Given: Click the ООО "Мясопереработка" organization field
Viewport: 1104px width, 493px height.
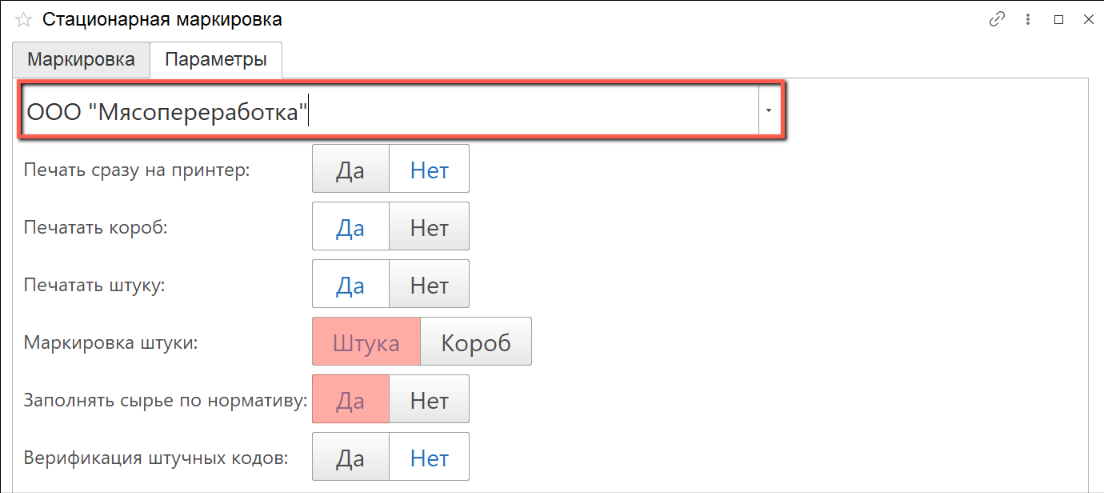Looking at the screenshot, I should click(x=390, y=110).
